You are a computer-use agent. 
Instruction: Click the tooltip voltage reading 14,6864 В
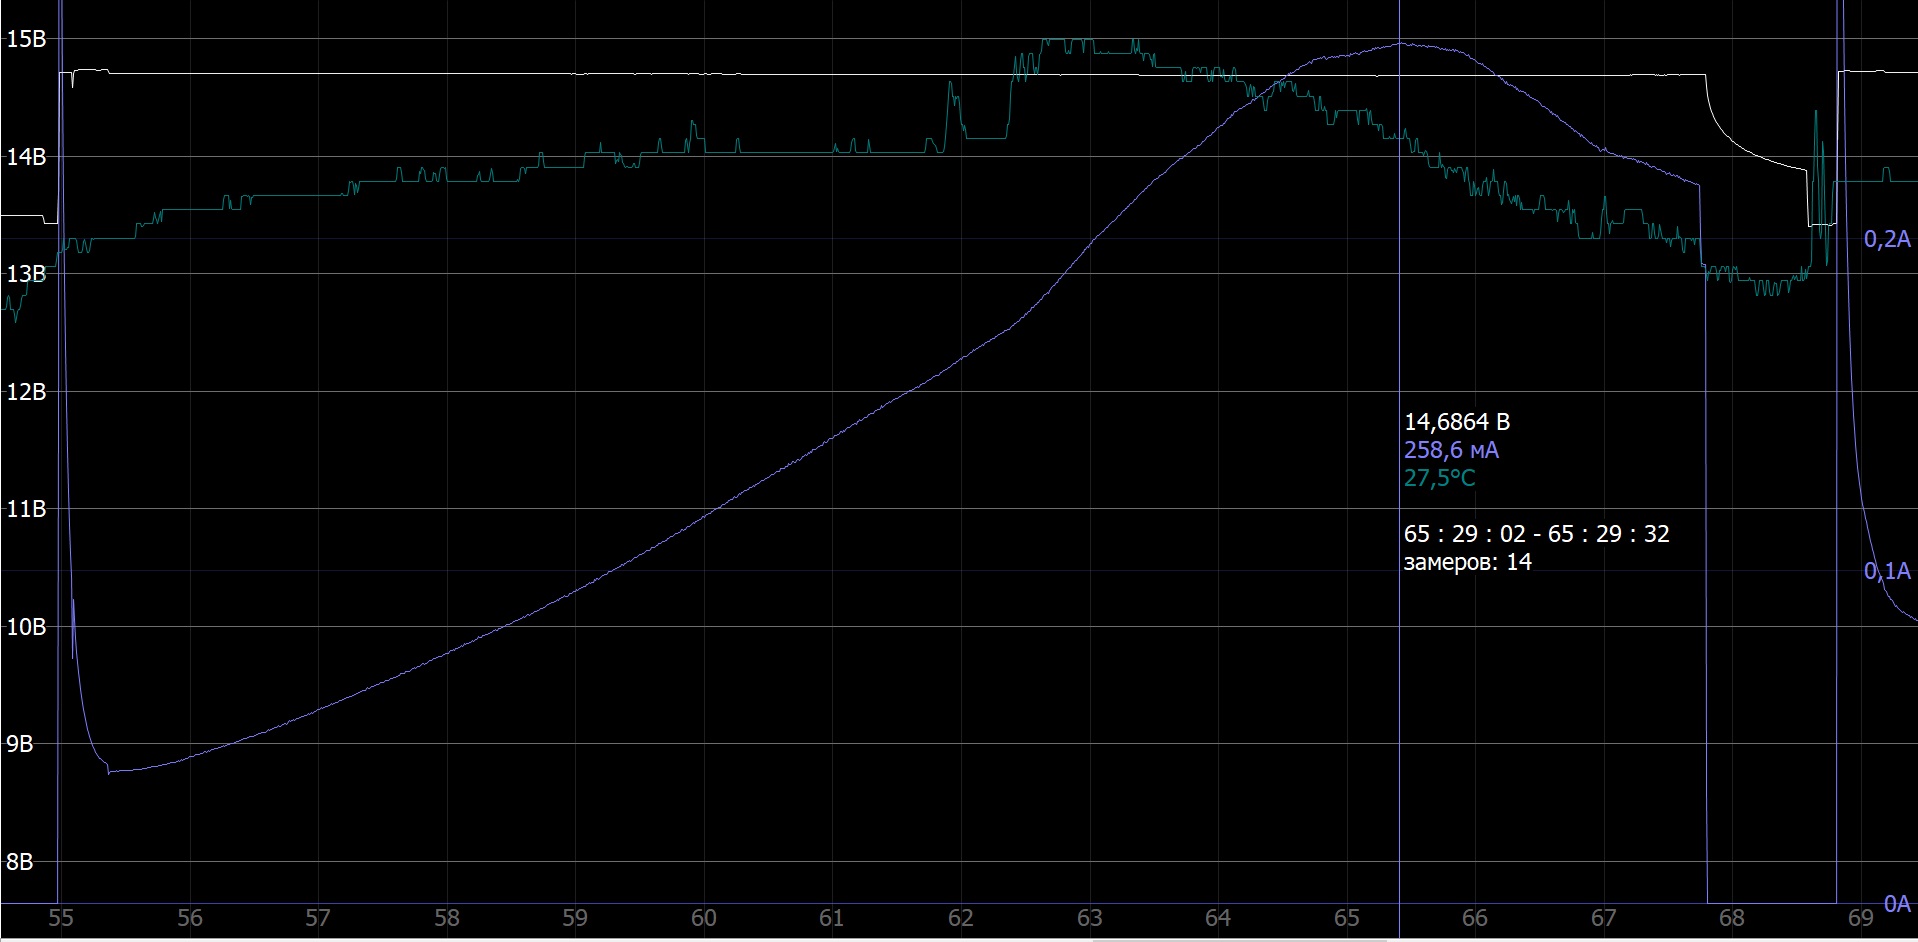(x=1456, y=422)
